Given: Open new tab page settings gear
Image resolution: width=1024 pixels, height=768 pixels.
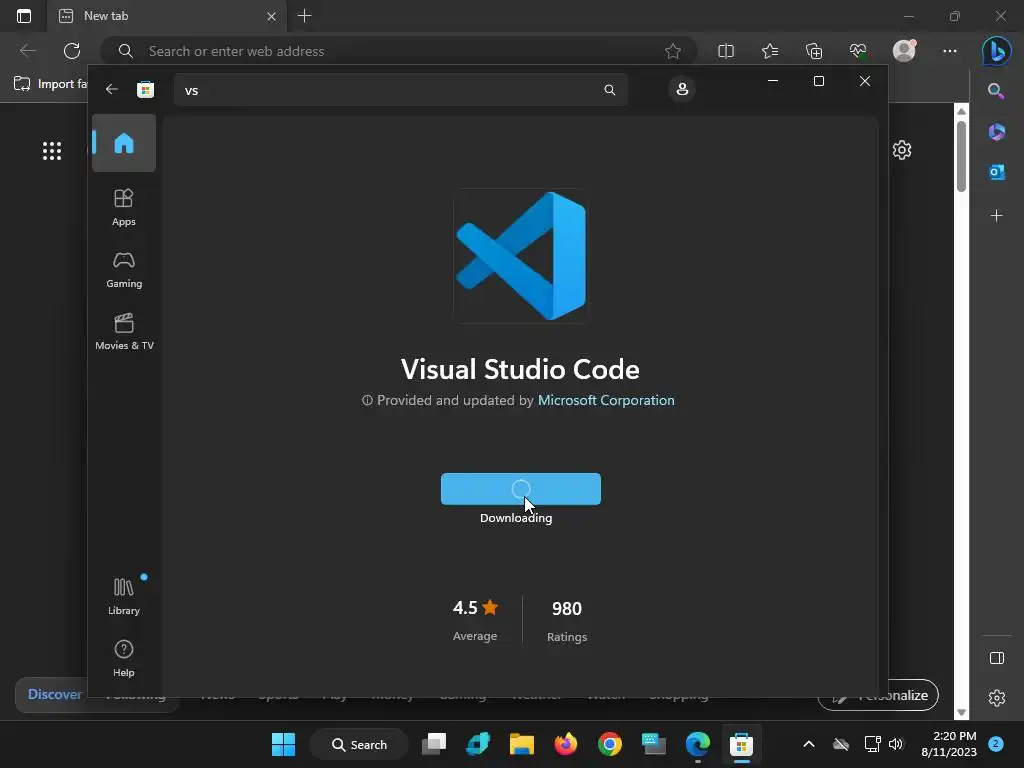Looking at the screenshot, I should click(902, 150).
